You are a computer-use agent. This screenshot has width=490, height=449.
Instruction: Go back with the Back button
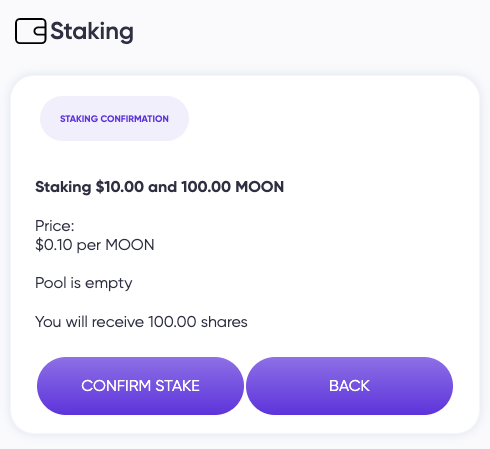tap(349, 386)
